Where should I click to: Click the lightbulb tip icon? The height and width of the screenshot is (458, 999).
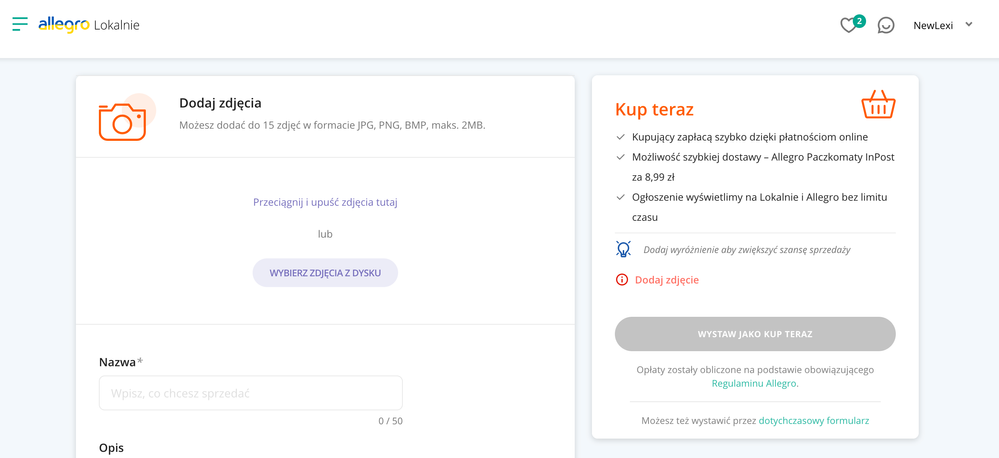[623, 249]
